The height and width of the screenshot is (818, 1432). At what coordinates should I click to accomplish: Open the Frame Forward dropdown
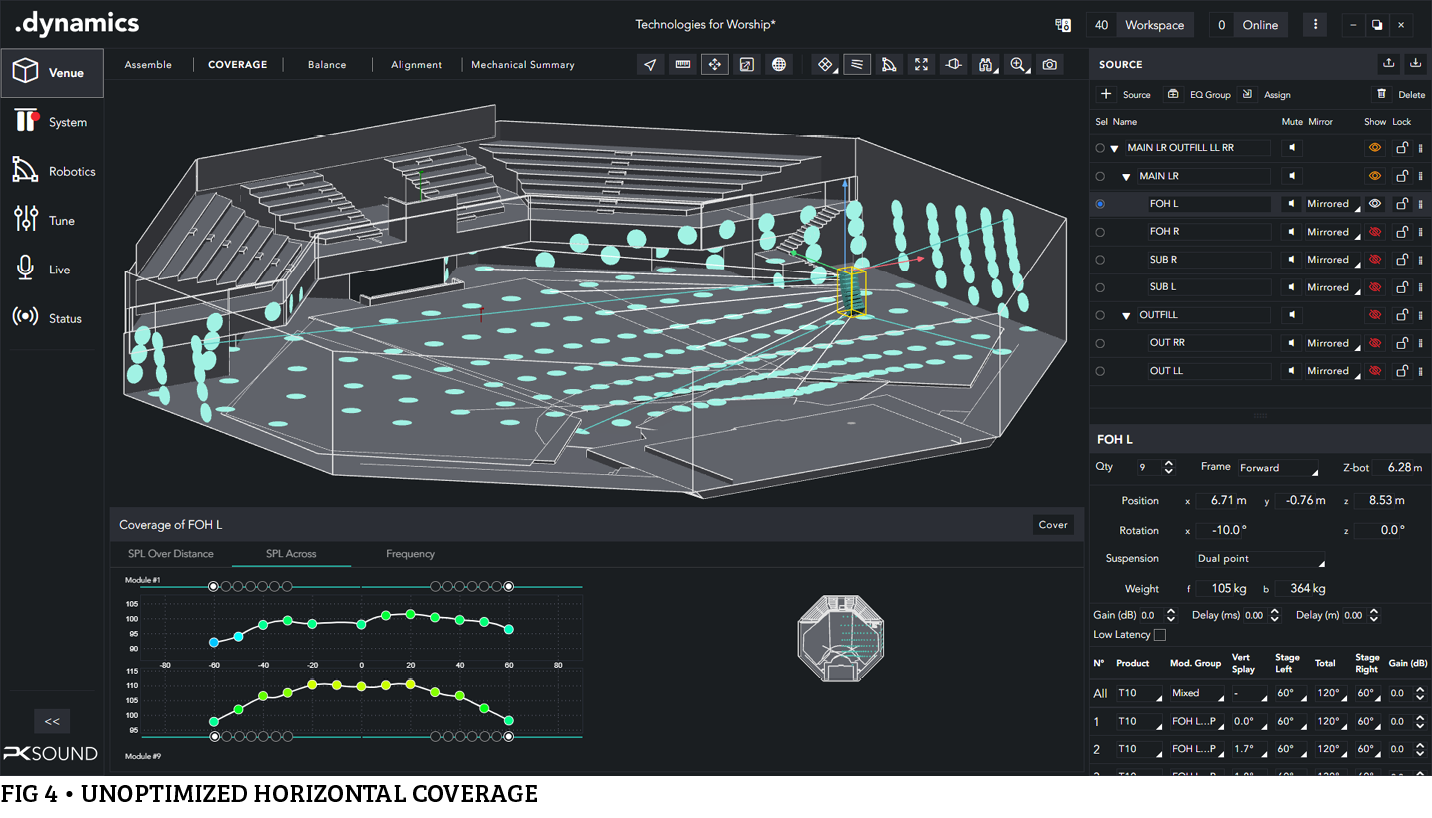1277,468
